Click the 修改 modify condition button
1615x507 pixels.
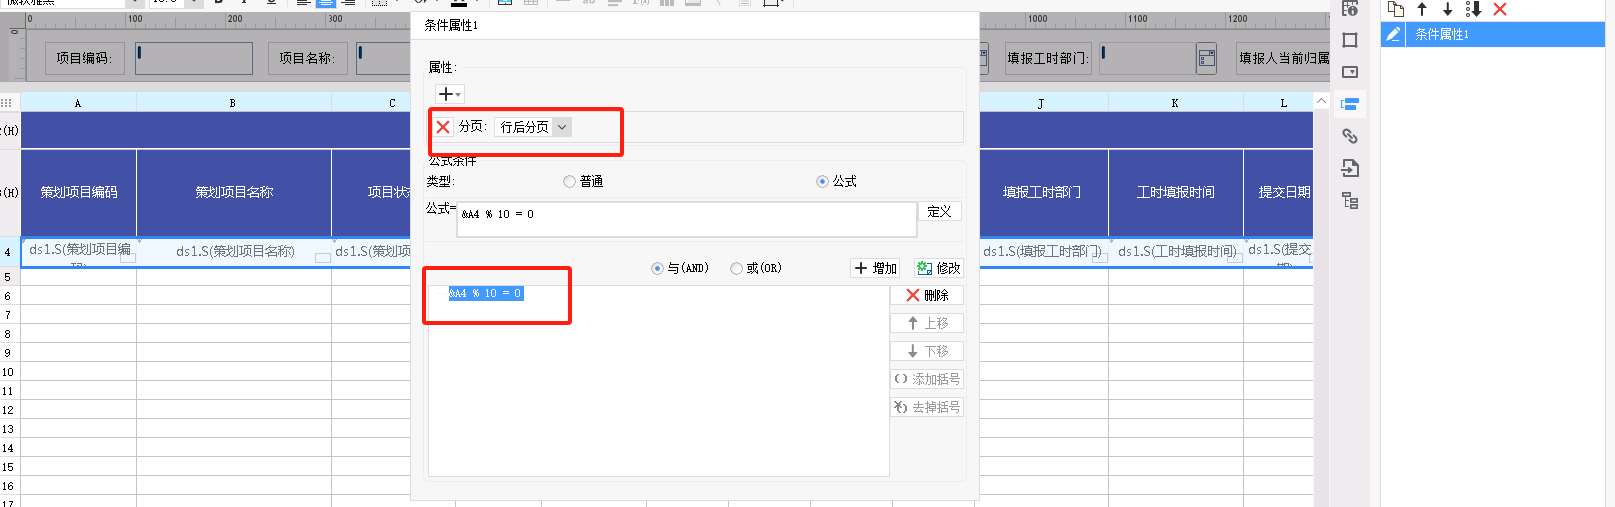(x=938, y=268)
